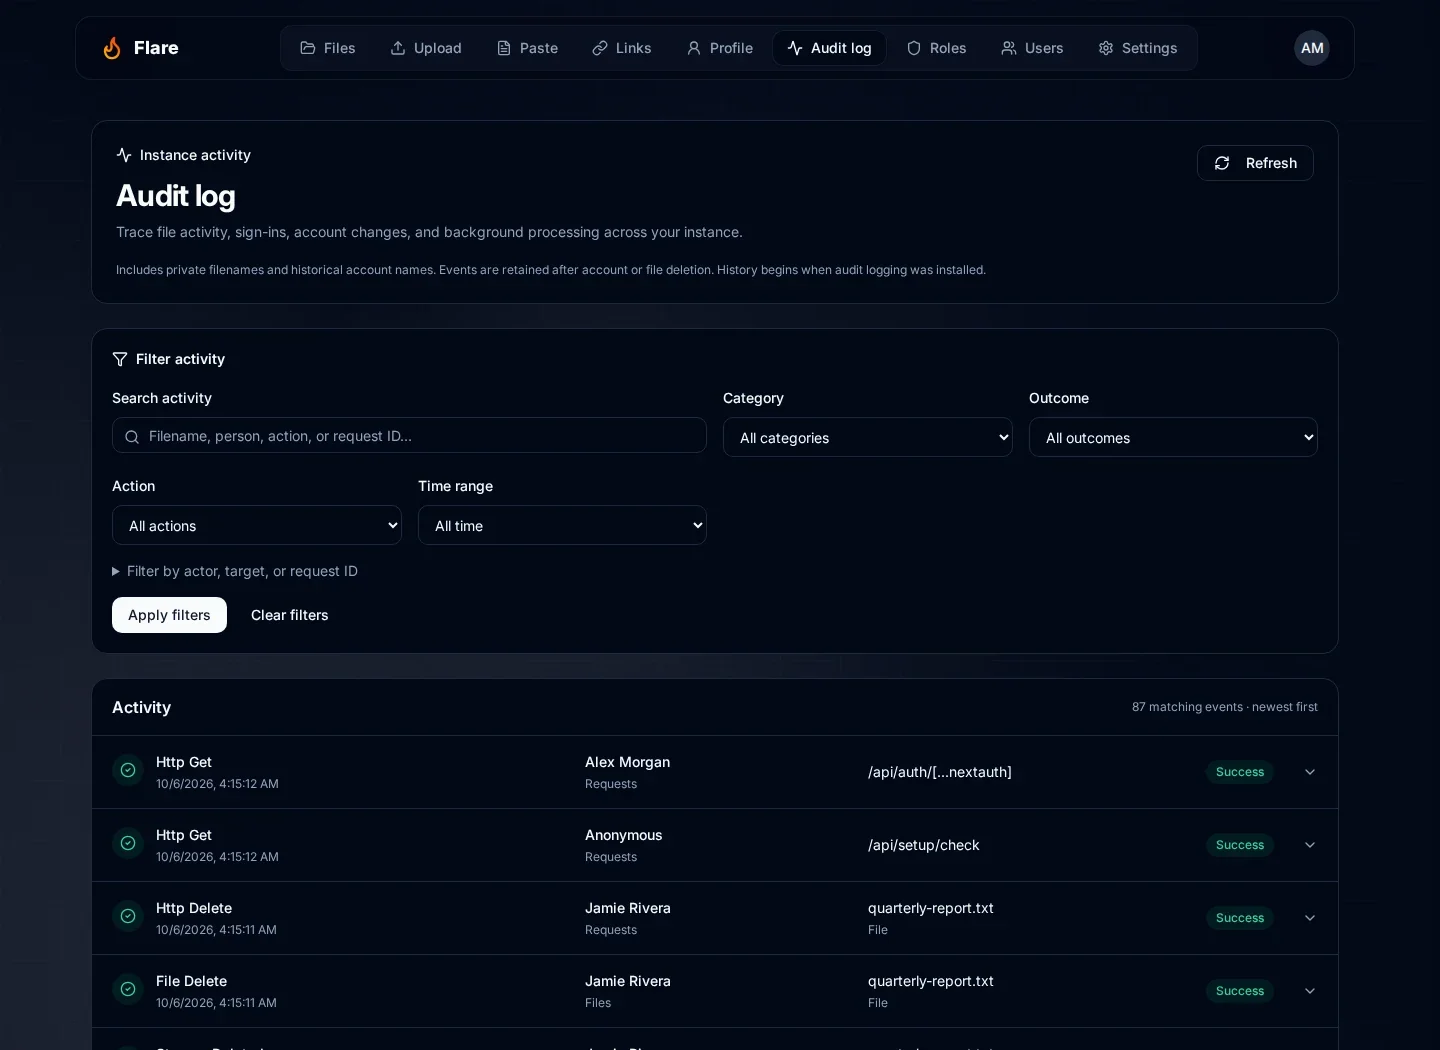The image size is (1440, 1050).
Task: Click the AM user avatar
Action: point(1312,48)
